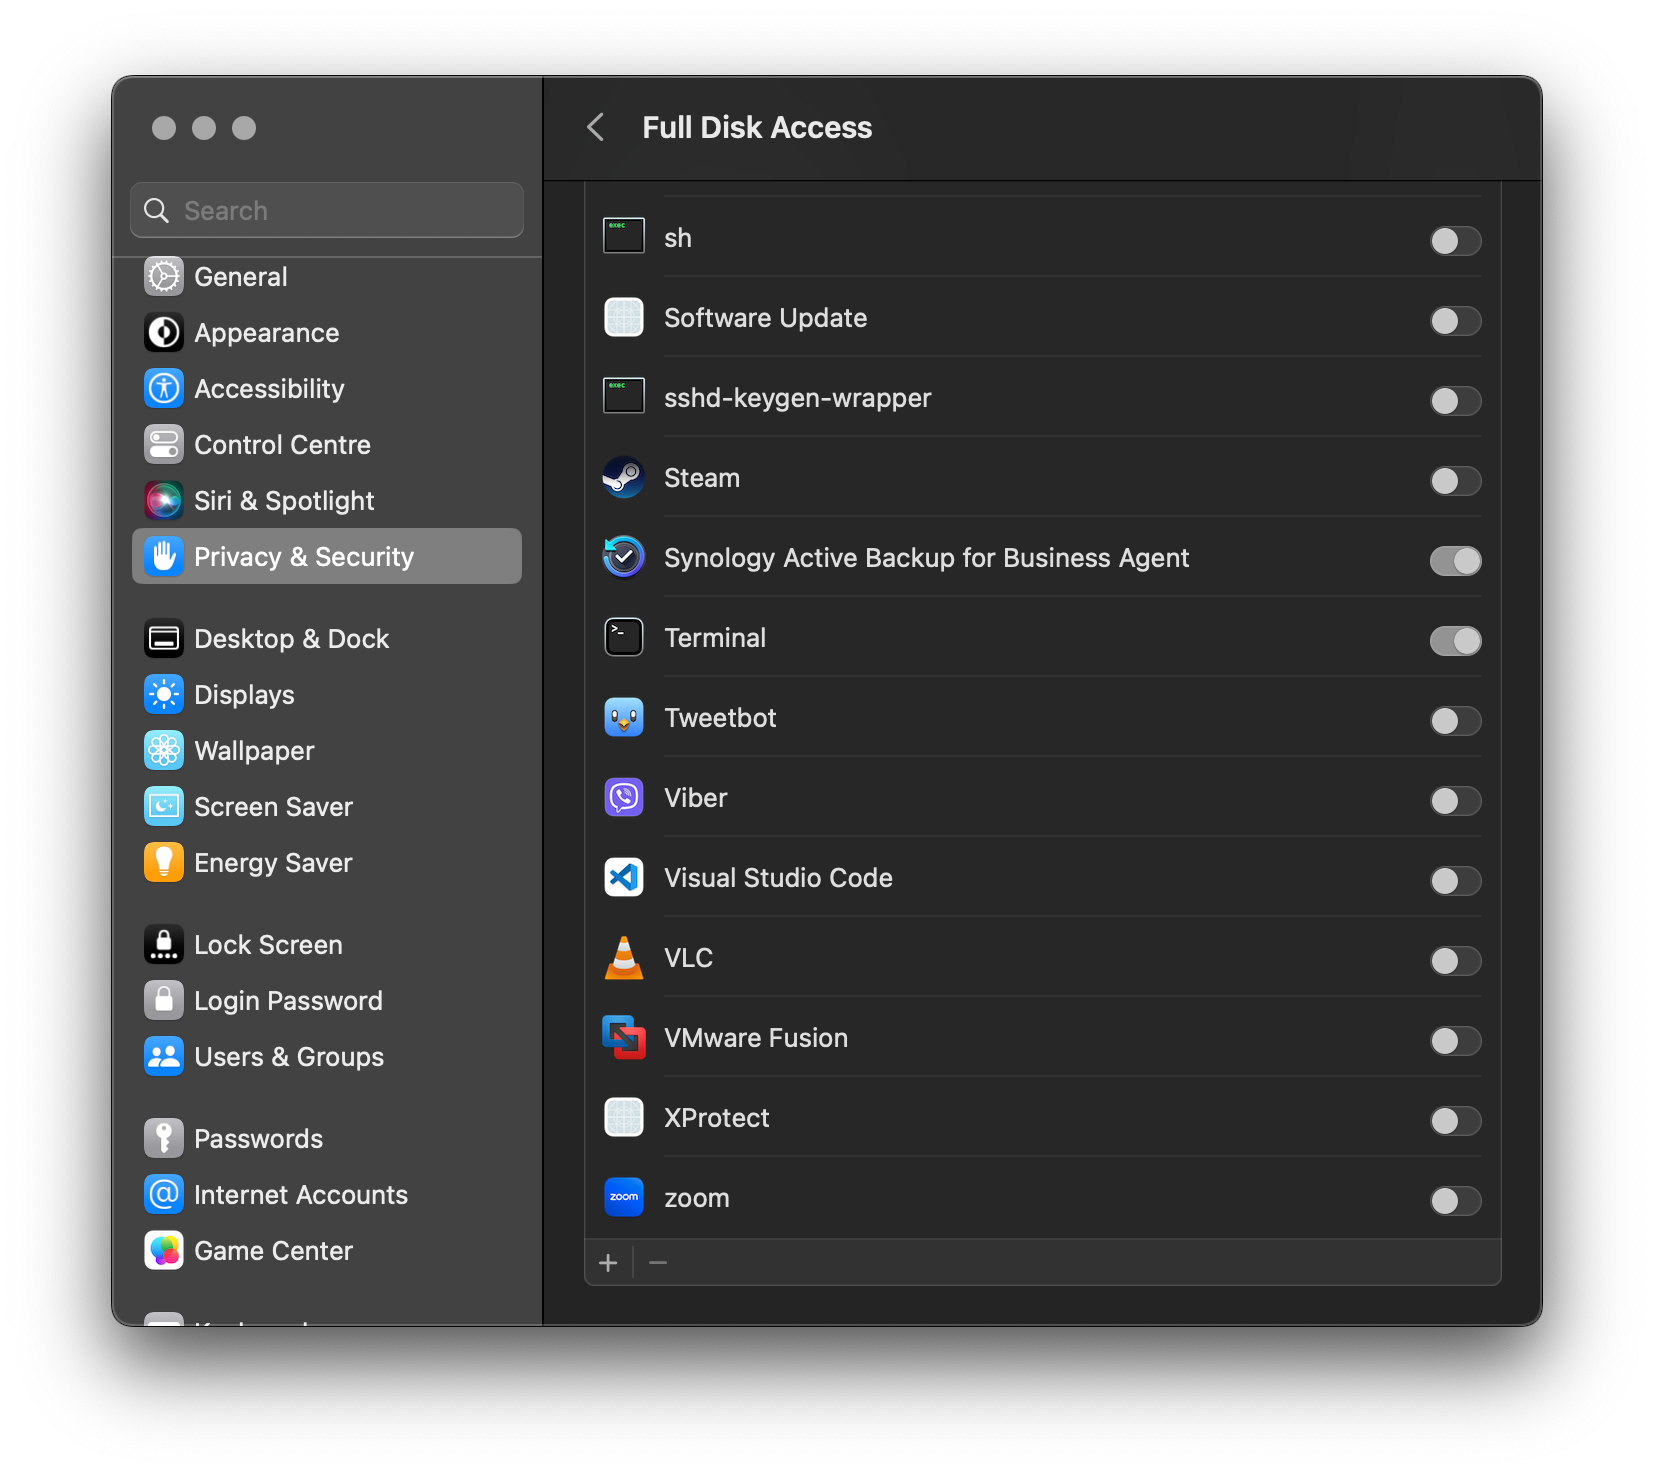Image resolution: width=1654 pixels, height=1474 pixels.
Task: Open Desktop & Dock settings
Action: (327, 639)
